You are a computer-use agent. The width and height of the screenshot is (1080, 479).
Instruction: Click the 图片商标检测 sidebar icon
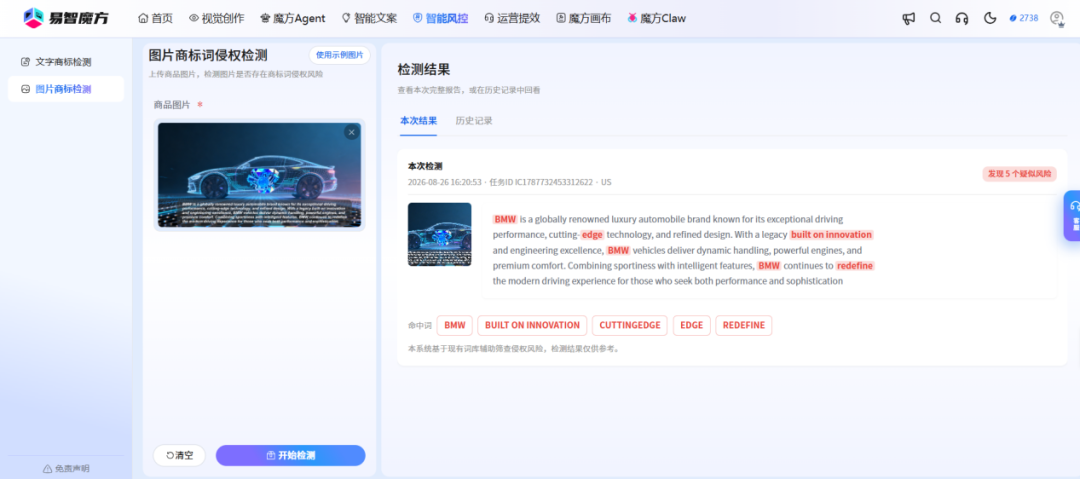(x=25, y=89)
